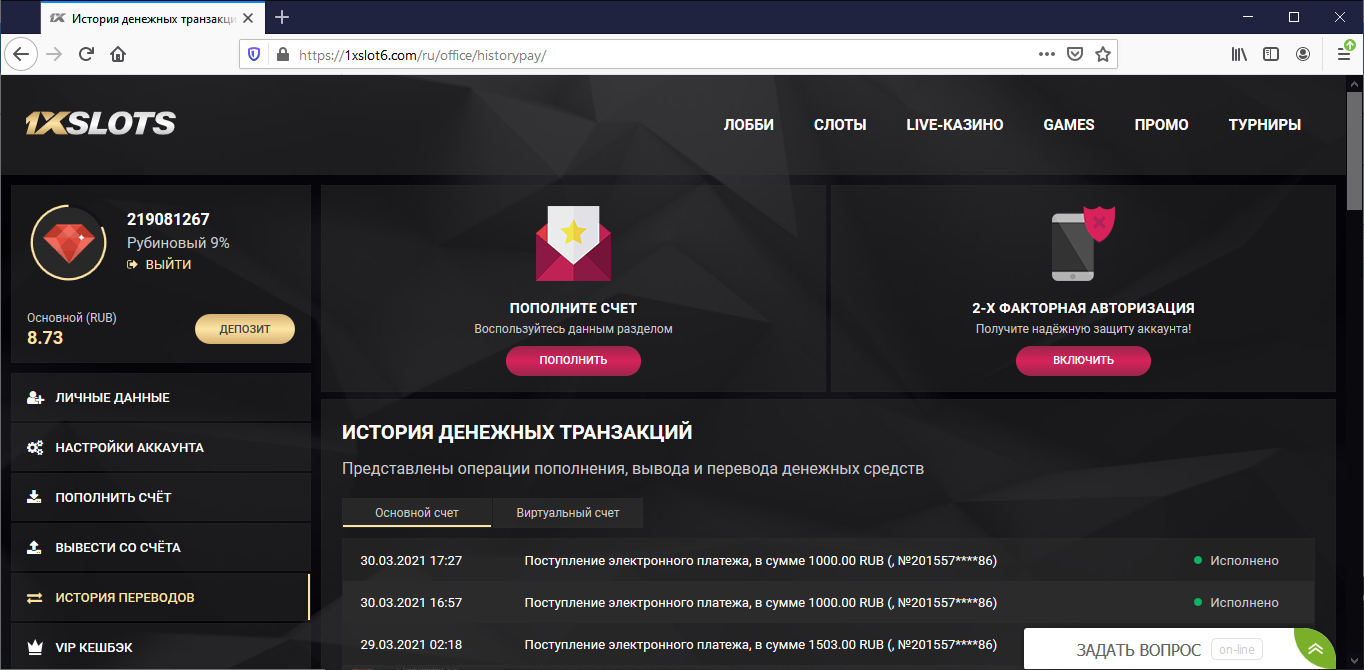This screenshot has width=1364, height=670.
Task: Open ПОПОЛНИТЬ СЧЁТ sidebar item
Action: 161,498
